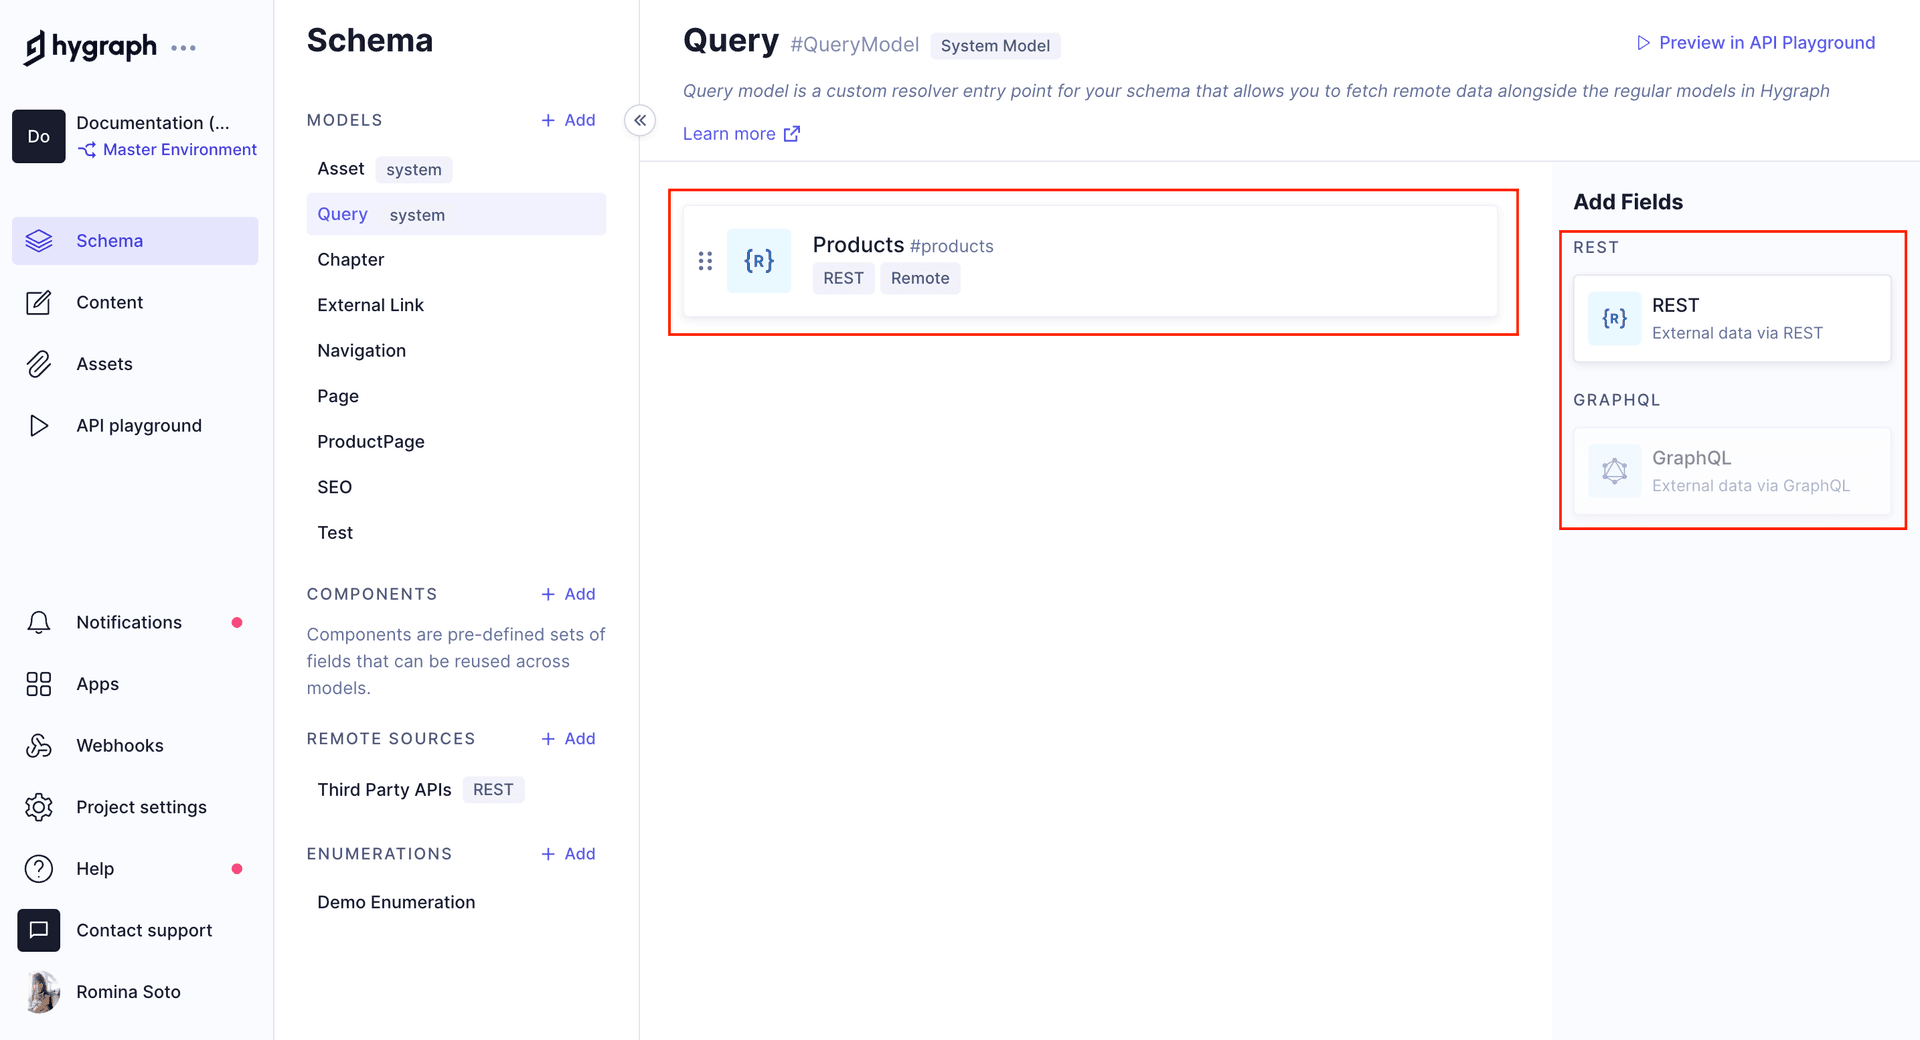
Task: Click the REST icon in Add Fields
Action: click(1615, 318)
